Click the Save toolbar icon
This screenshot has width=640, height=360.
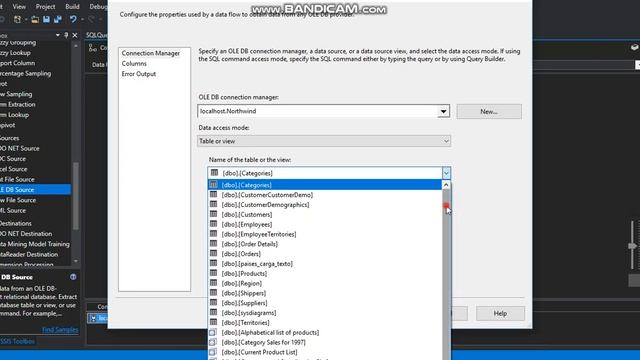(x=46, y=19)
